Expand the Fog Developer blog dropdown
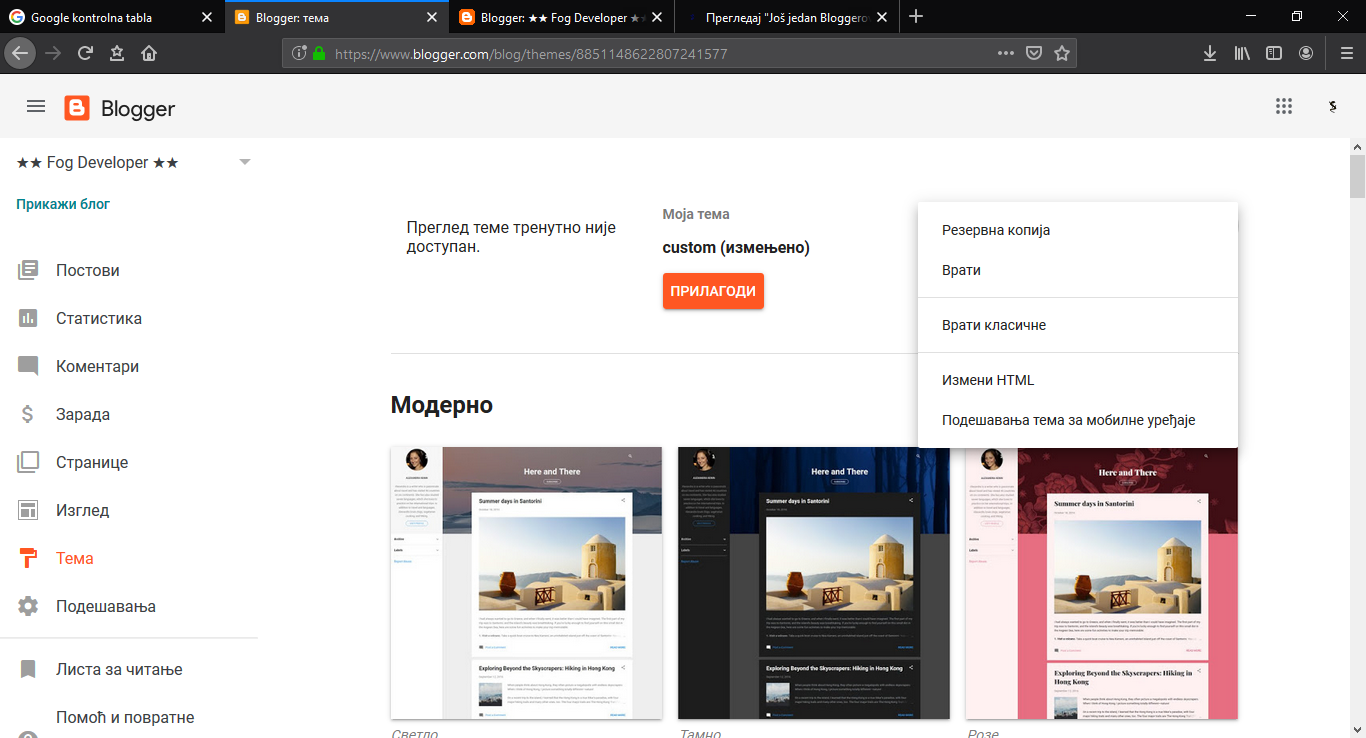 [245, 162]
